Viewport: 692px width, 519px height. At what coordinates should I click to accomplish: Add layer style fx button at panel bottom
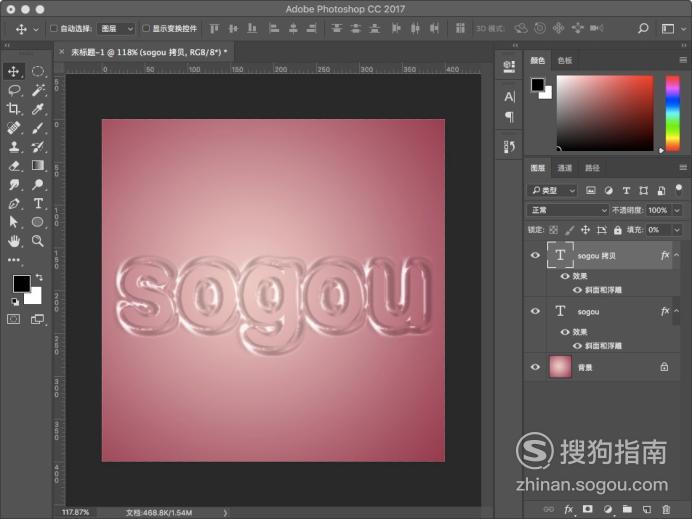pos(569,509)
